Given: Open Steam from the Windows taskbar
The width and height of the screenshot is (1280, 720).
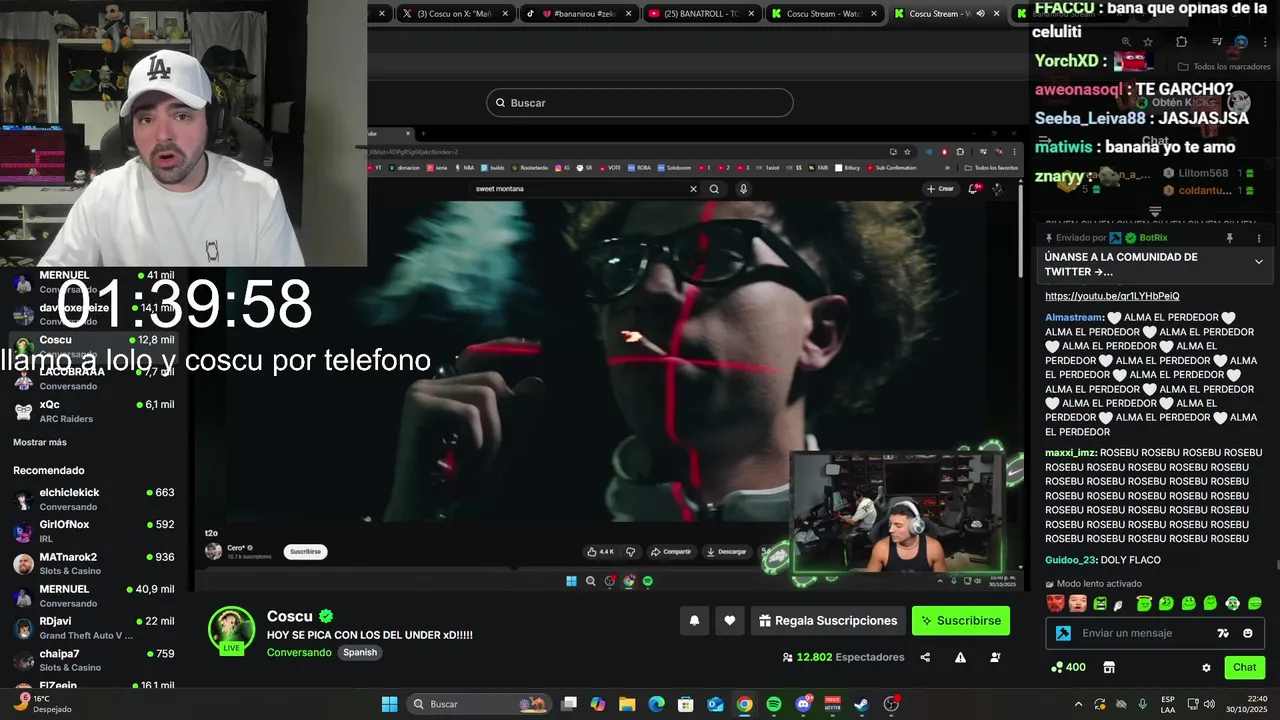Looking at the screenshot, I should (861, 704).
